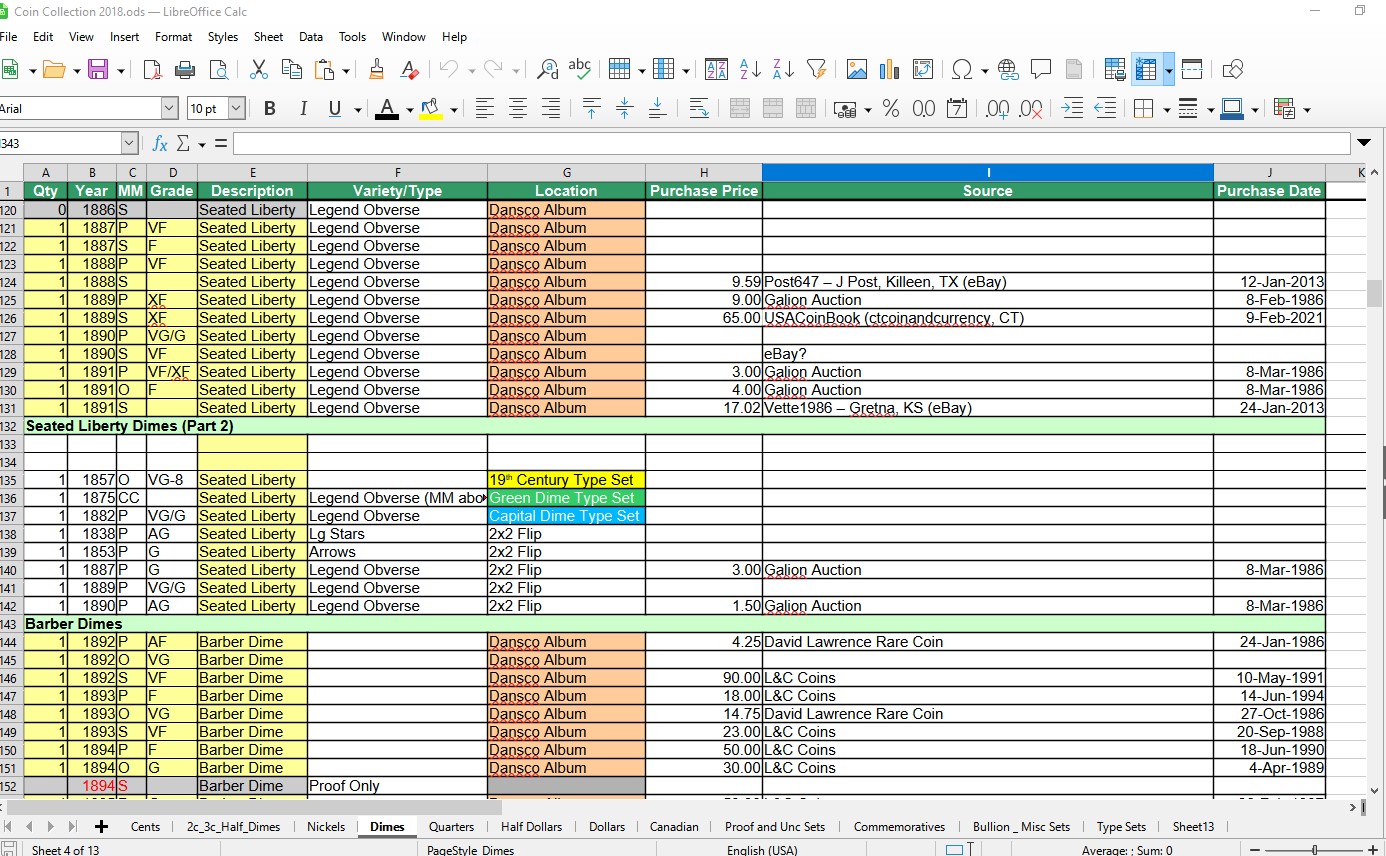The image size is (1386, 856).
Task: Open the Data menu
Action: tap(311, 37)
